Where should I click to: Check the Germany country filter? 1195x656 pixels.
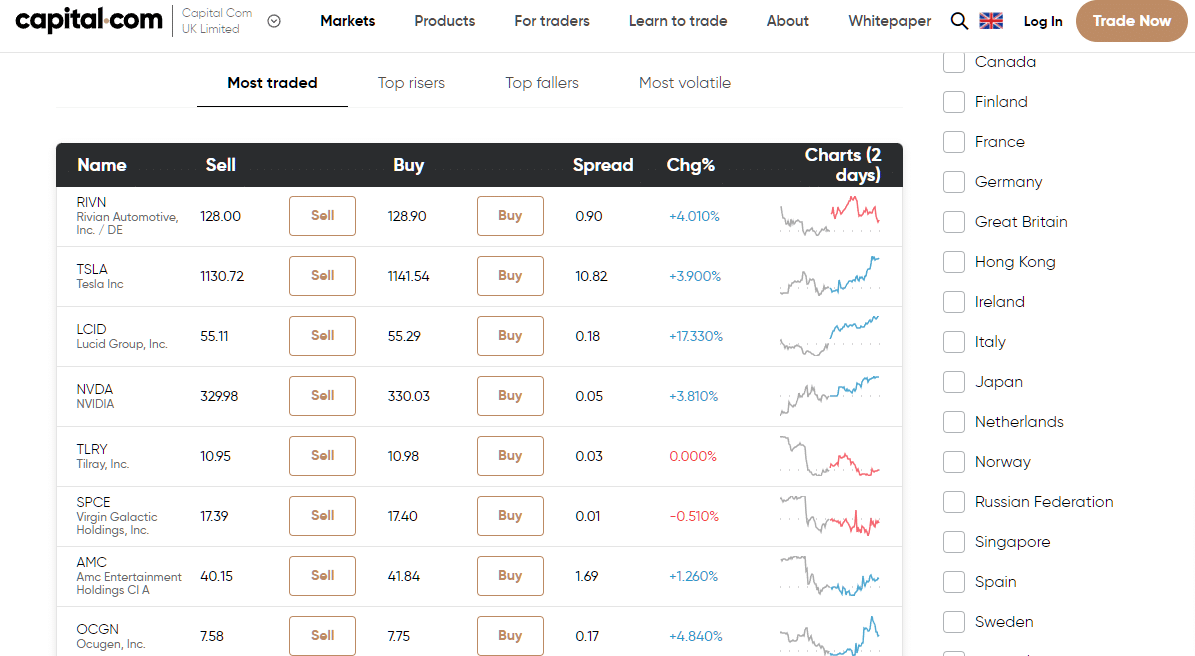[954, 182]
